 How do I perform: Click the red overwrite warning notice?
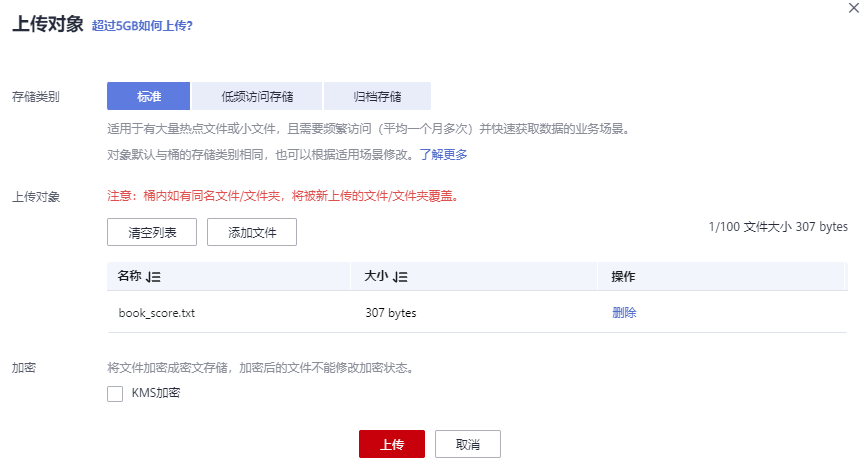click(x=283, y=196)
